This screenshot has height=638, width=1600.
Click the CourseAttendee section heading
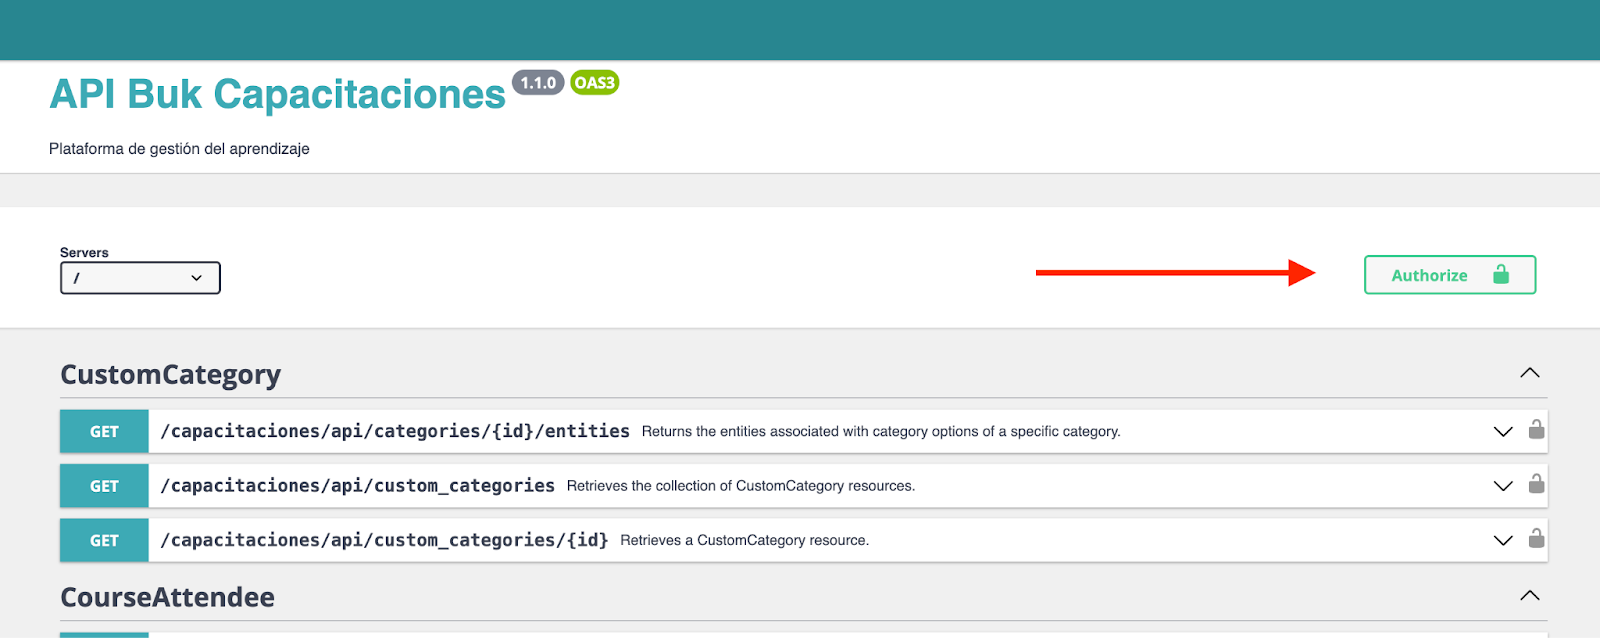coord(168,597)
